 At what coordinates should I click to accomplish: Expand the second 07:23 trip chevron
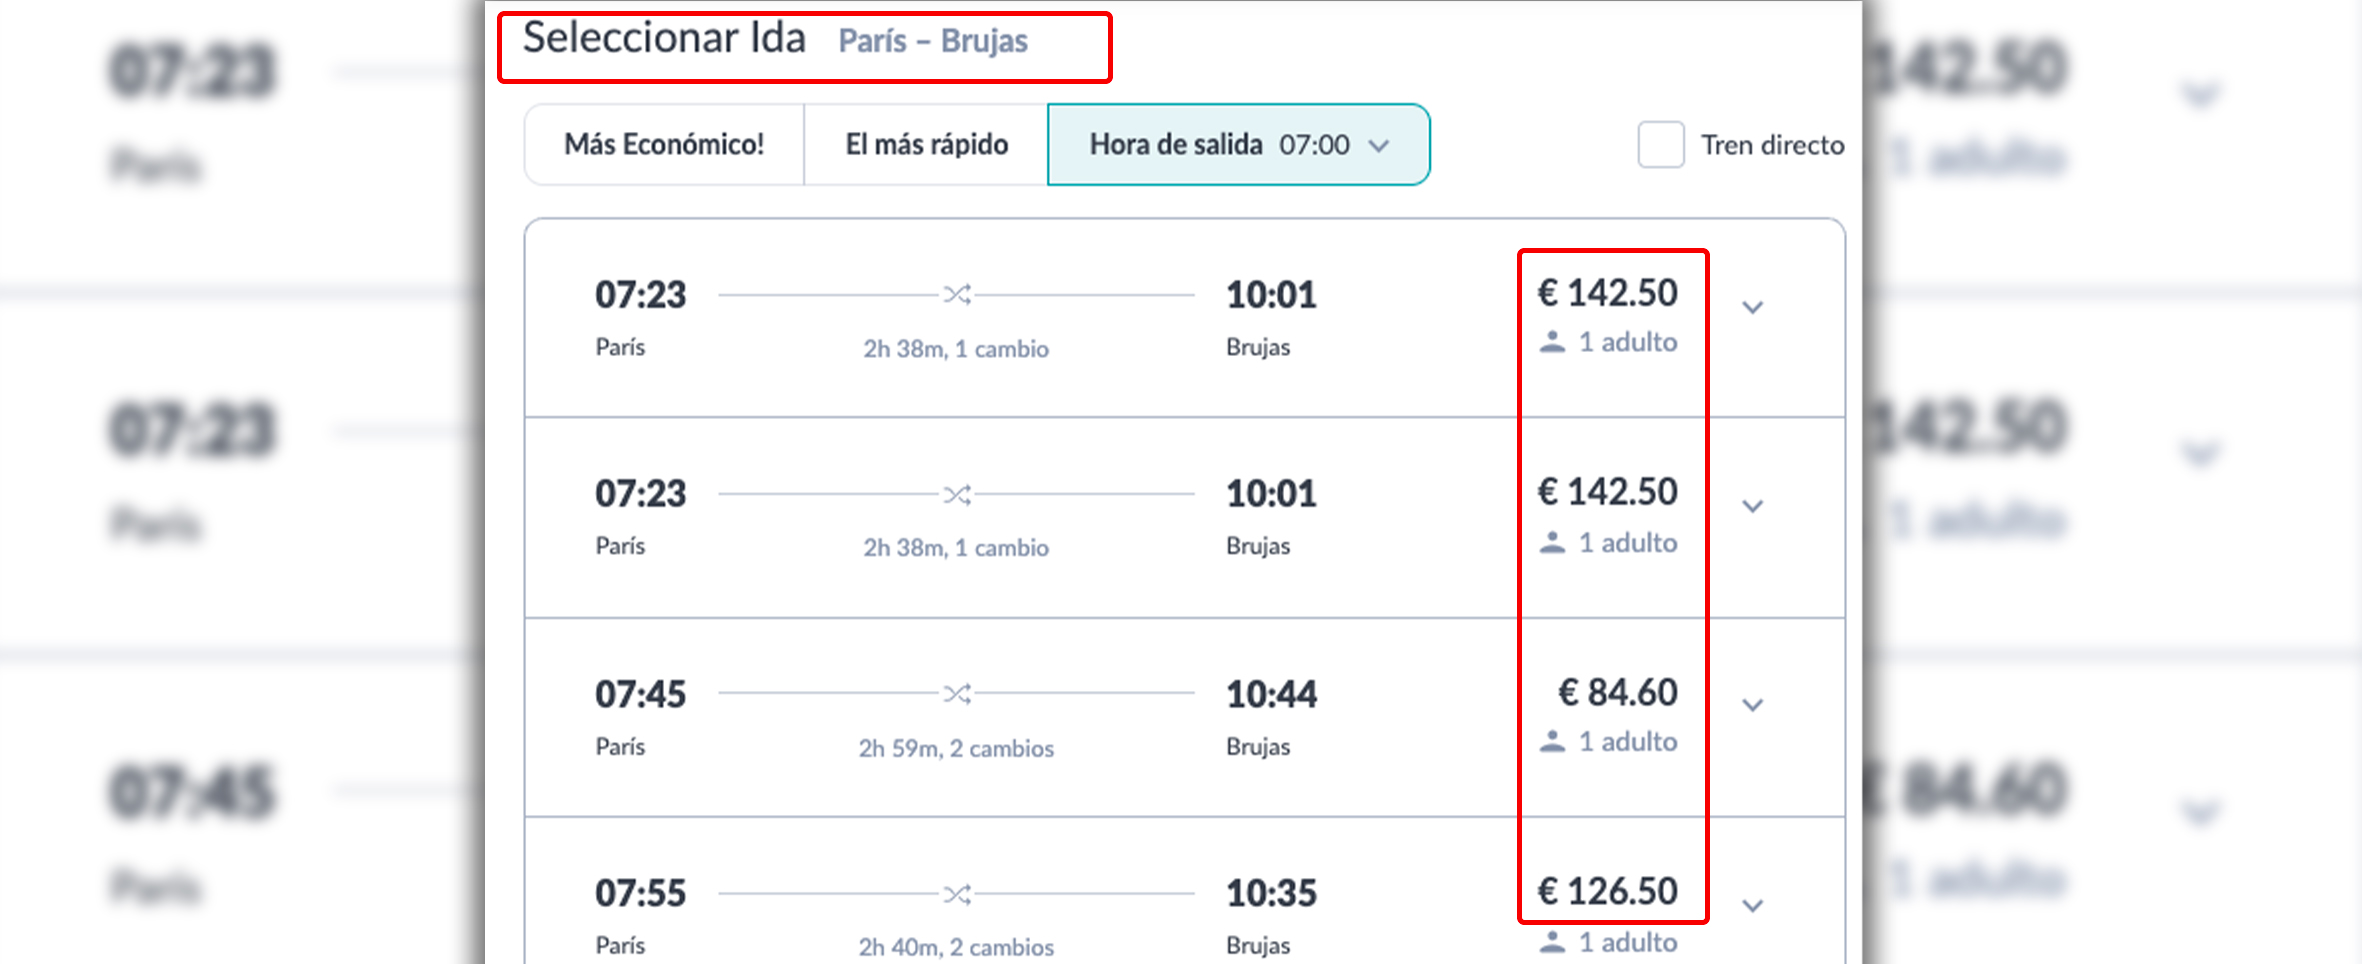click(x=1752, y=507)
